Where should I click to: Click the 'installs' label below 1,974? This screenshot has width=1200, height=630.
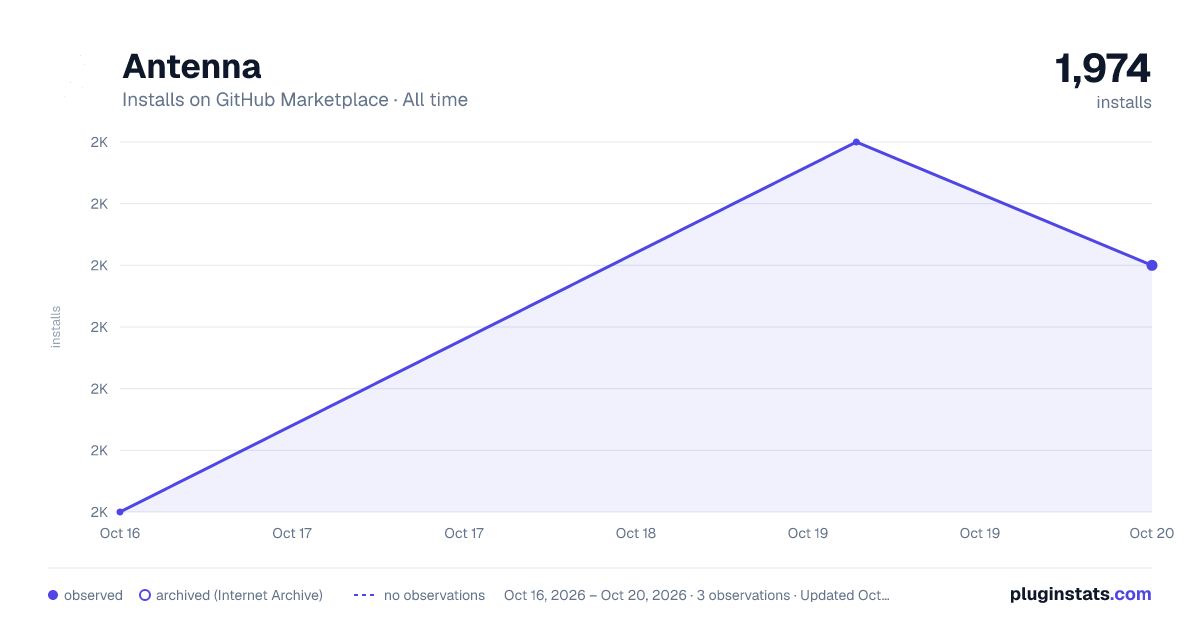tap(1124, 102)
